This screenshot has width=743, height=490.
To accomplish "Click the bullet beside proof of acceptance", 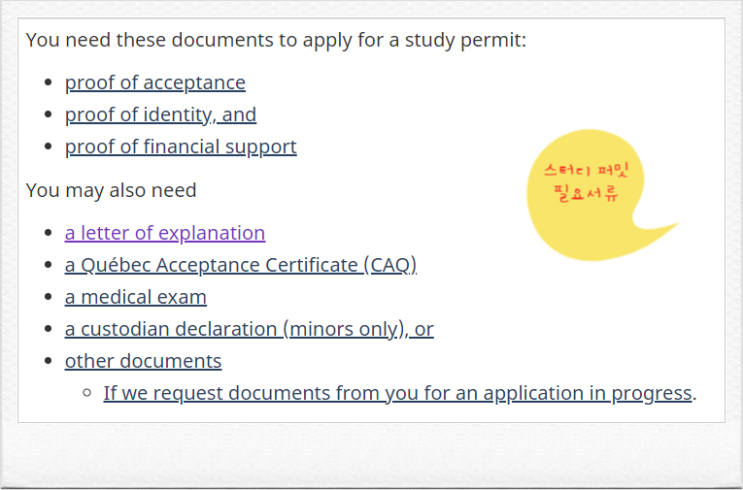I will tap(47, 83).
